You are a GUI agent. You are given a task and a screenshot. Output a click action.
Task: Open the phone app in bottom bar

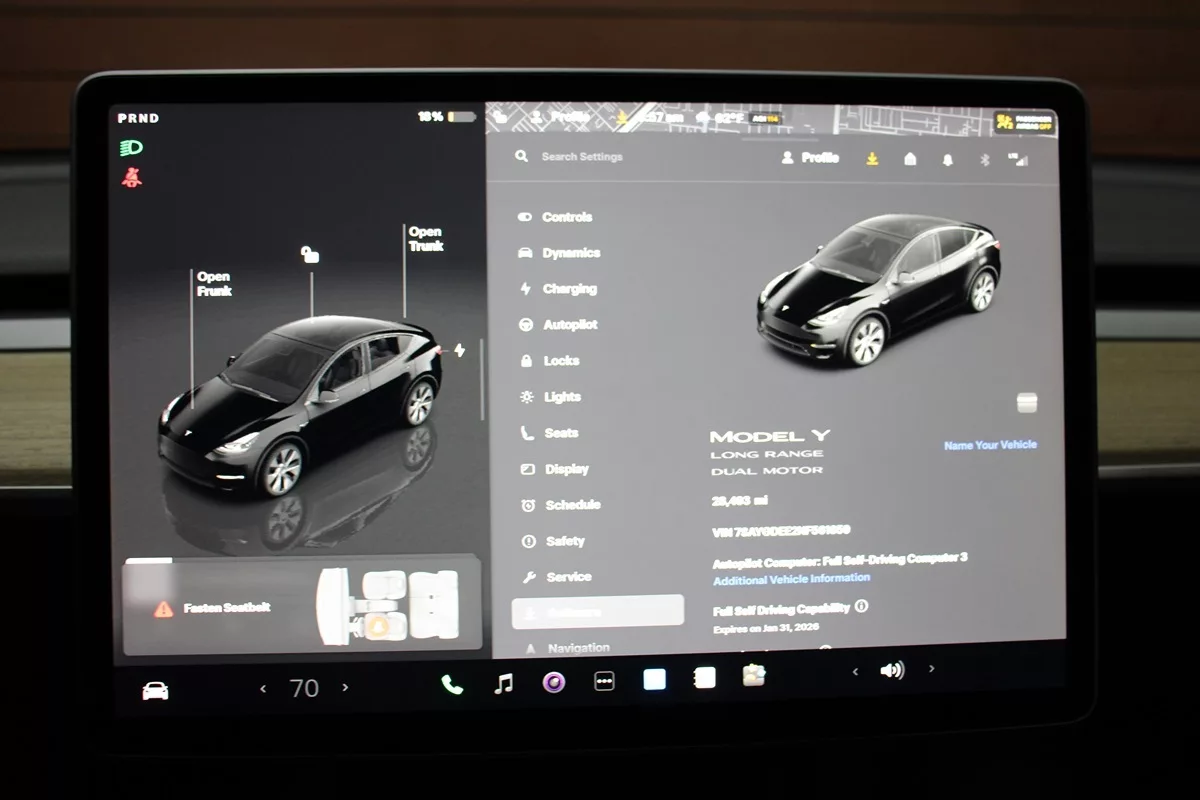[452, 684]
